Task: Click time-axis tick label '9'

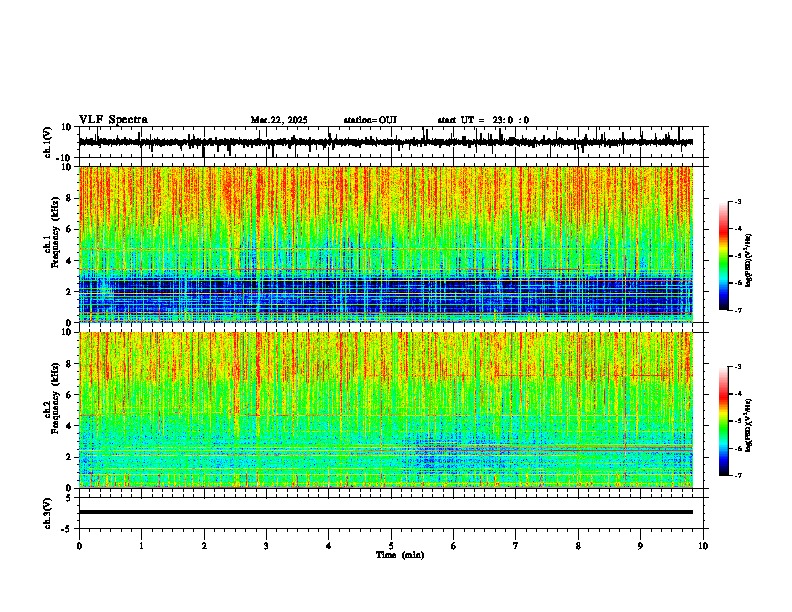Action: point(640,546)
